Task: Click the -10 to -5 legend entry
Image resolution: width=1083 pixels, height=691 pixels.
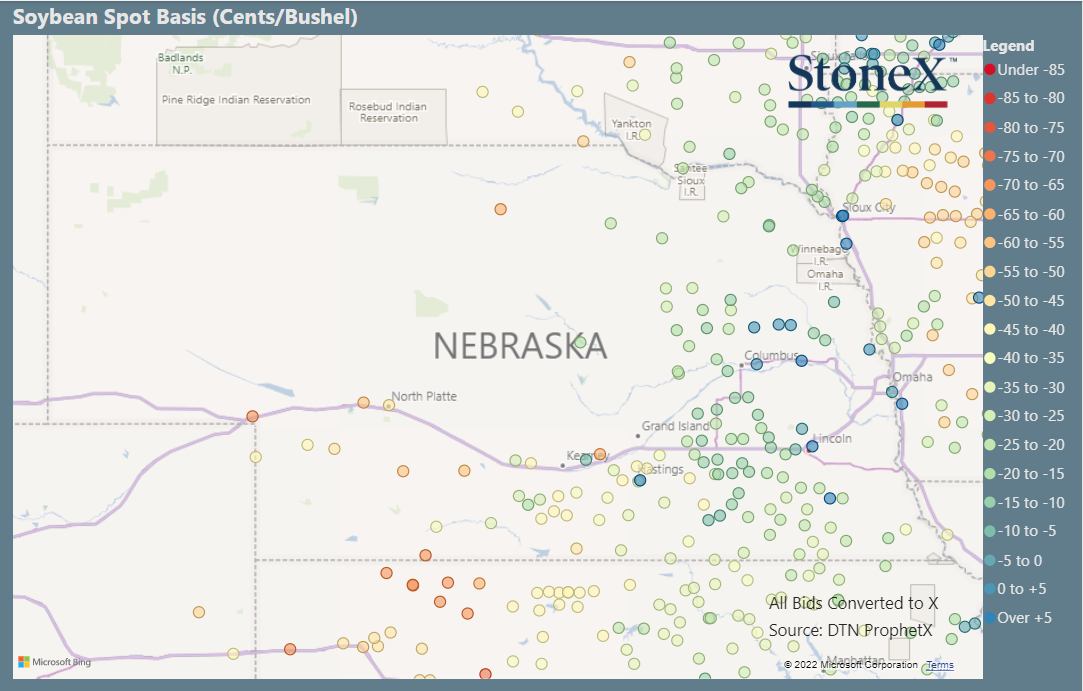Action: pyautogui.click(x=1021, y=531)
